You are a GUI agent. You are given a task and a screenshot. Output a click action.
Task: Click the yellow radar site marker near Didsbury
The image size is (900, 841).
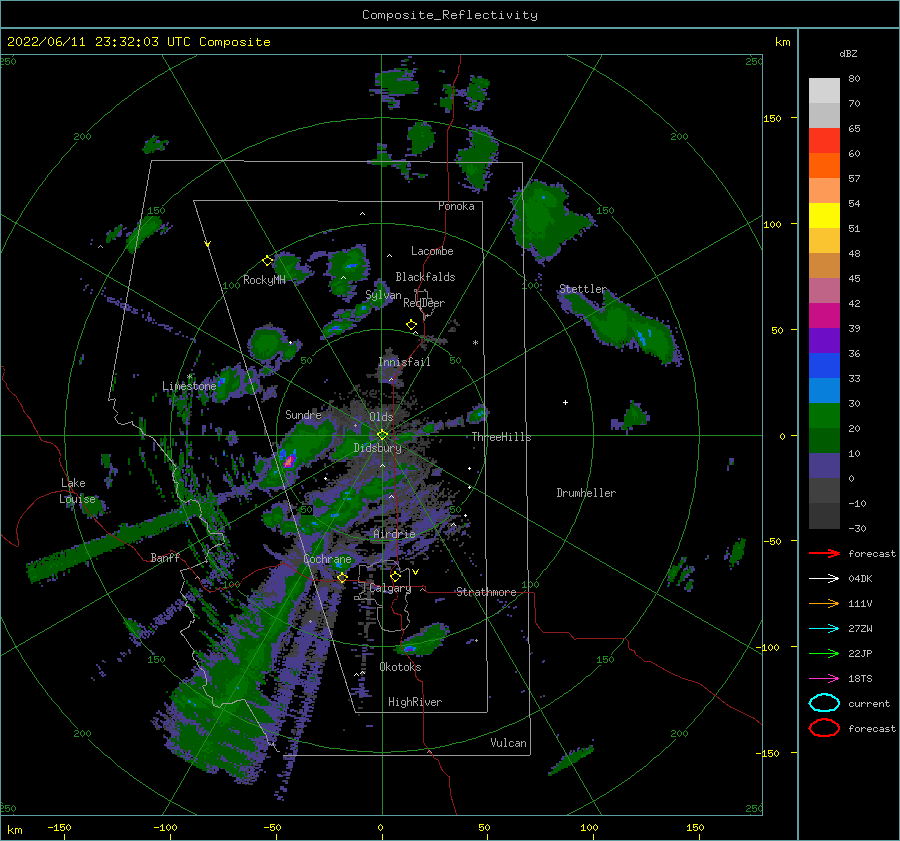click(x=382, y=435)
